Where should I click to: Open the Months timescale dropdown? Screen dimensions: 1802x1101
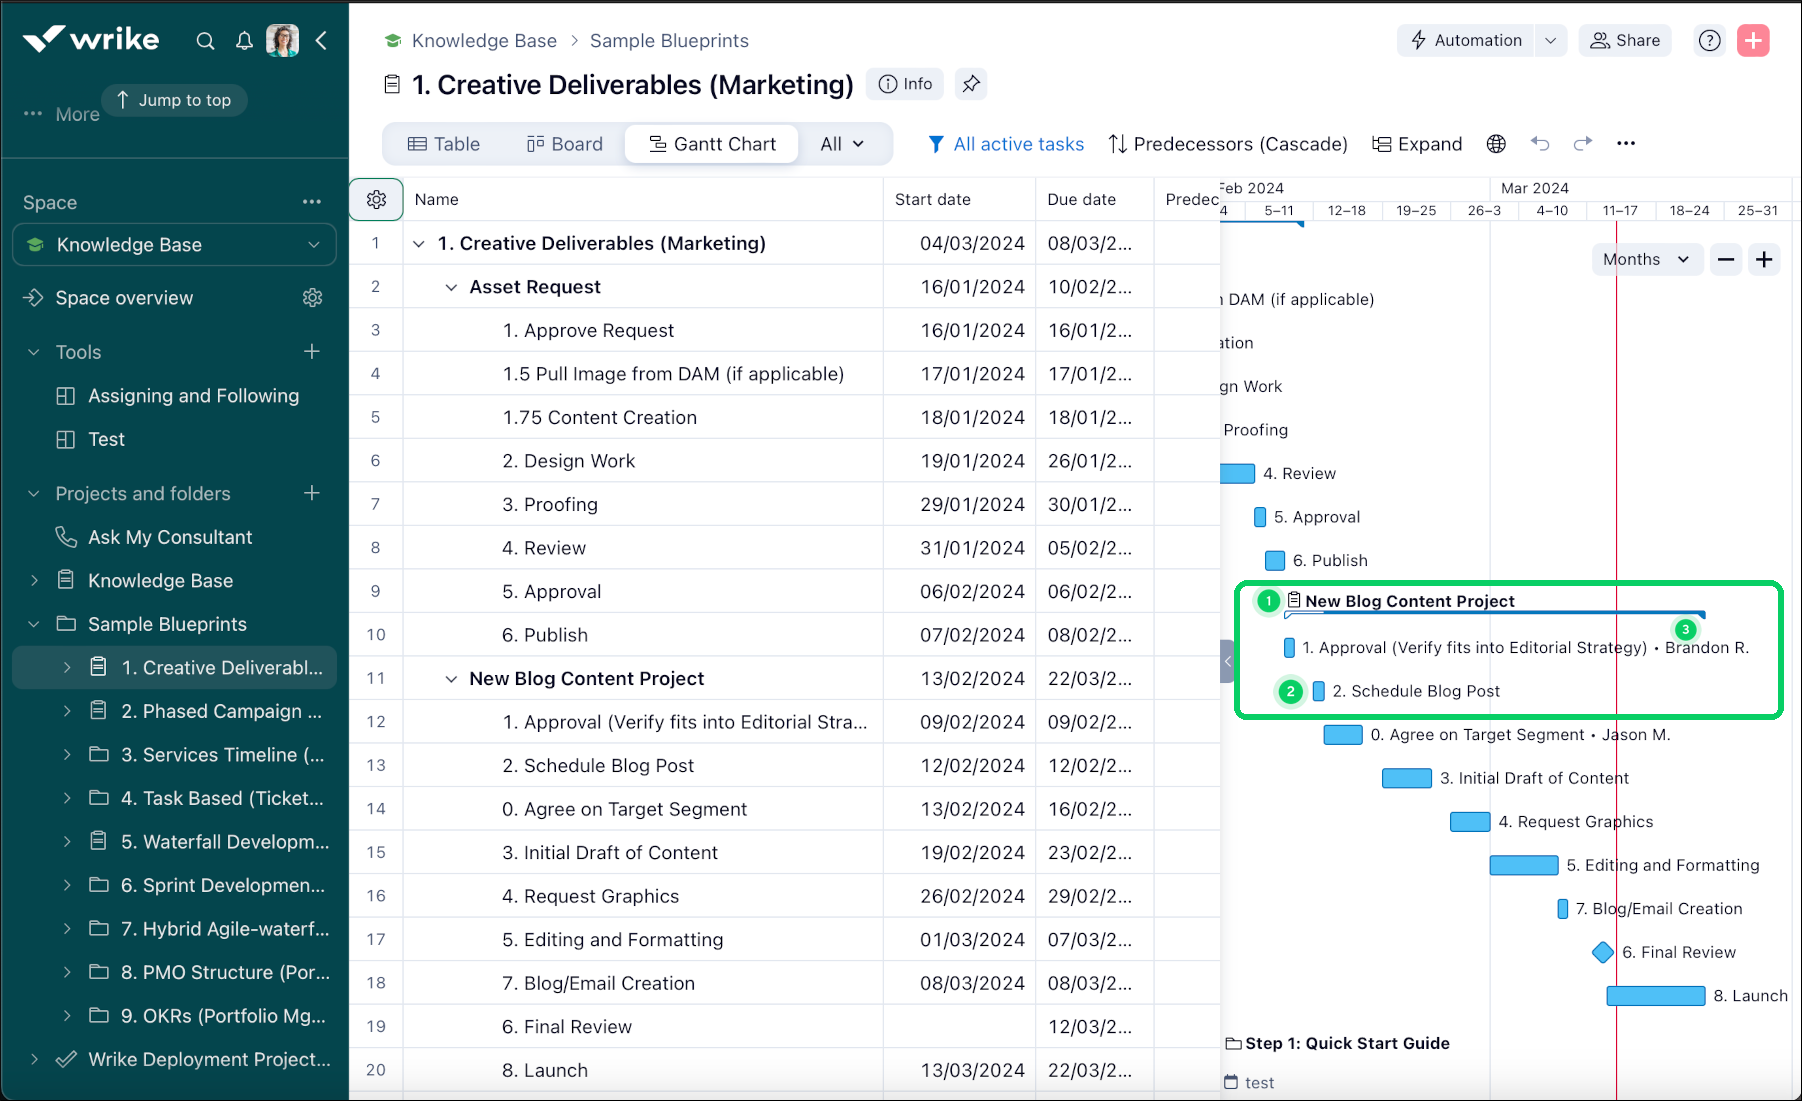point(1645,260)
